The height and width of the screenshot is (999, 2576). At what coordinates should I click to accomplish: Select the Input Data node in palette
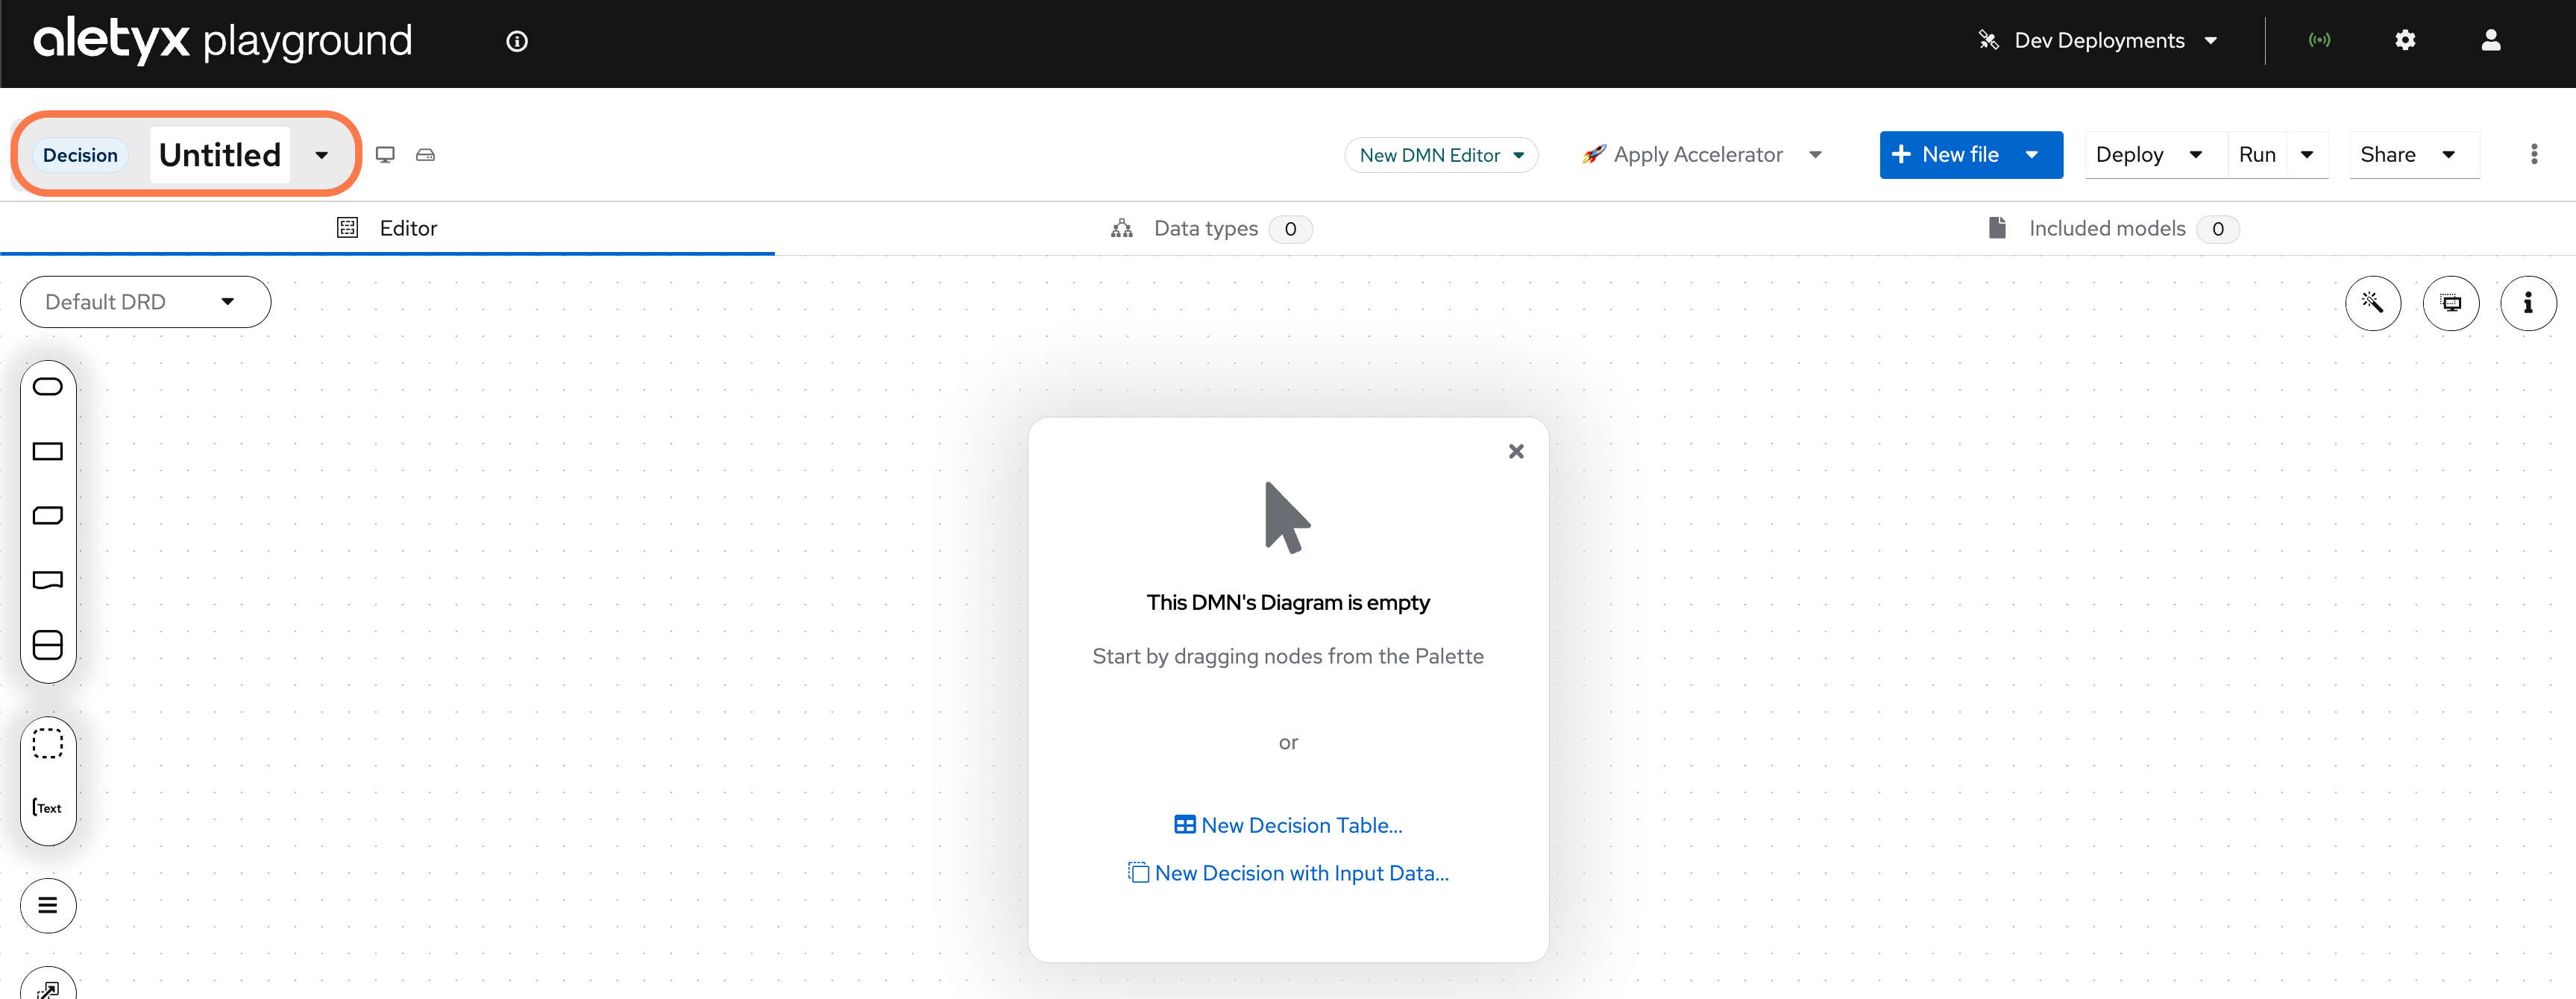click(x=48, y=387)
